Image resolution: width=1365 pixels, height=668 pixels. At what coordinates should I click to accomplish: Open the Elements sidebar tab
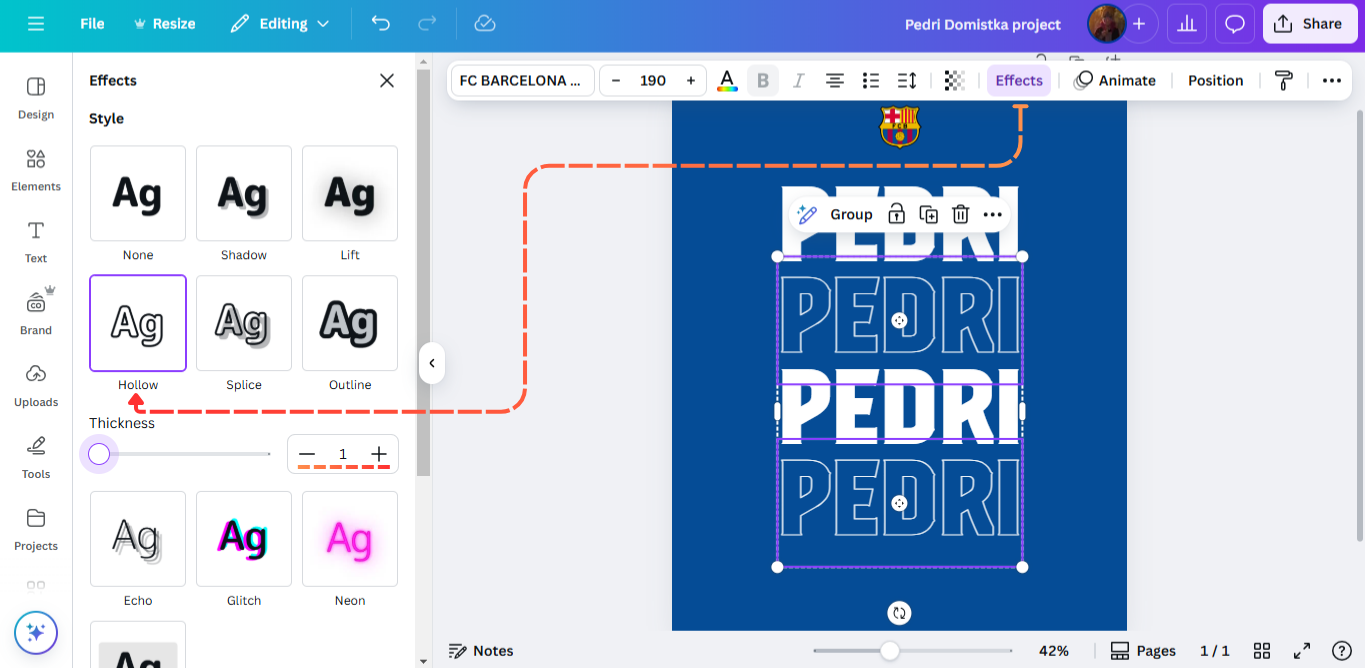36,170
